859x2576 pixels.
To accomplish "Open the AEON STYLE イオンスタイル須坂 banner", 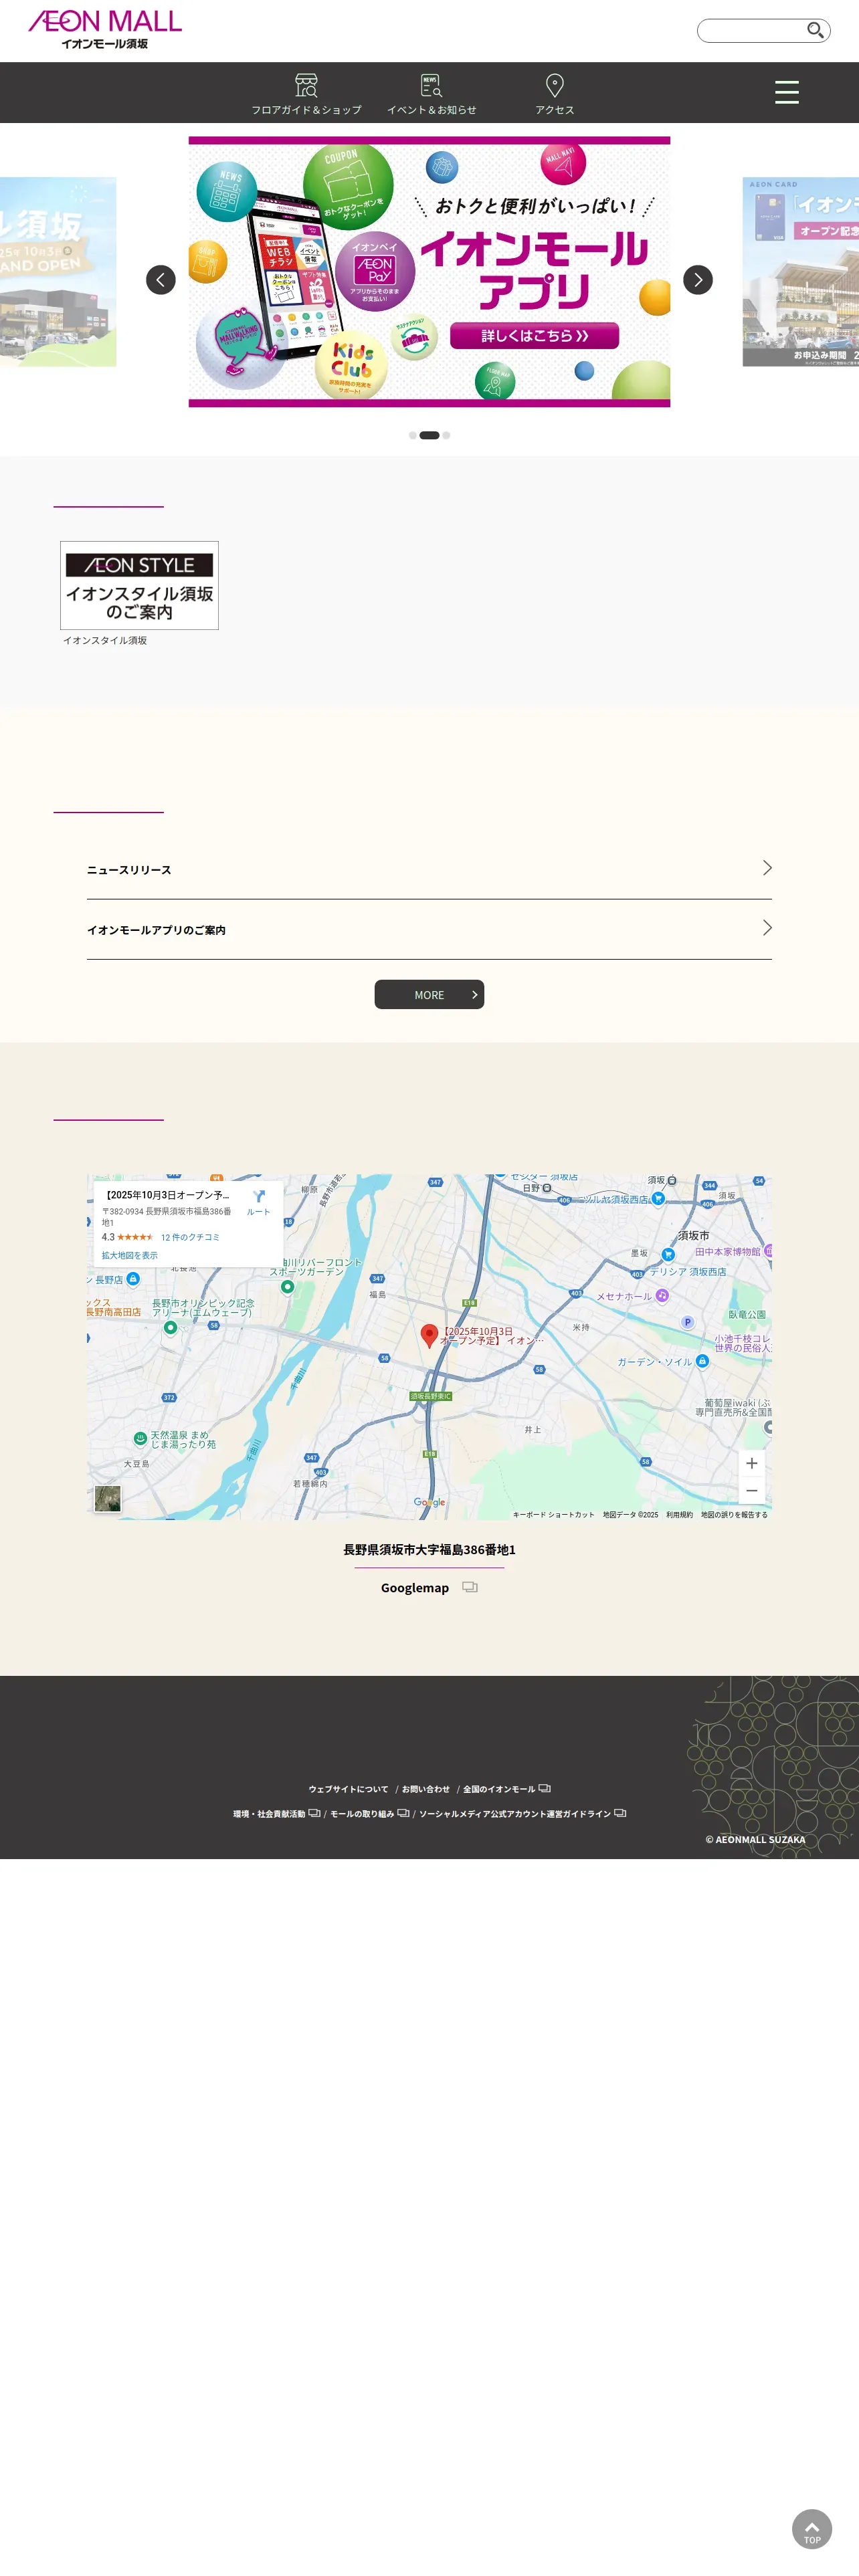I will click(x=139, y=585).
